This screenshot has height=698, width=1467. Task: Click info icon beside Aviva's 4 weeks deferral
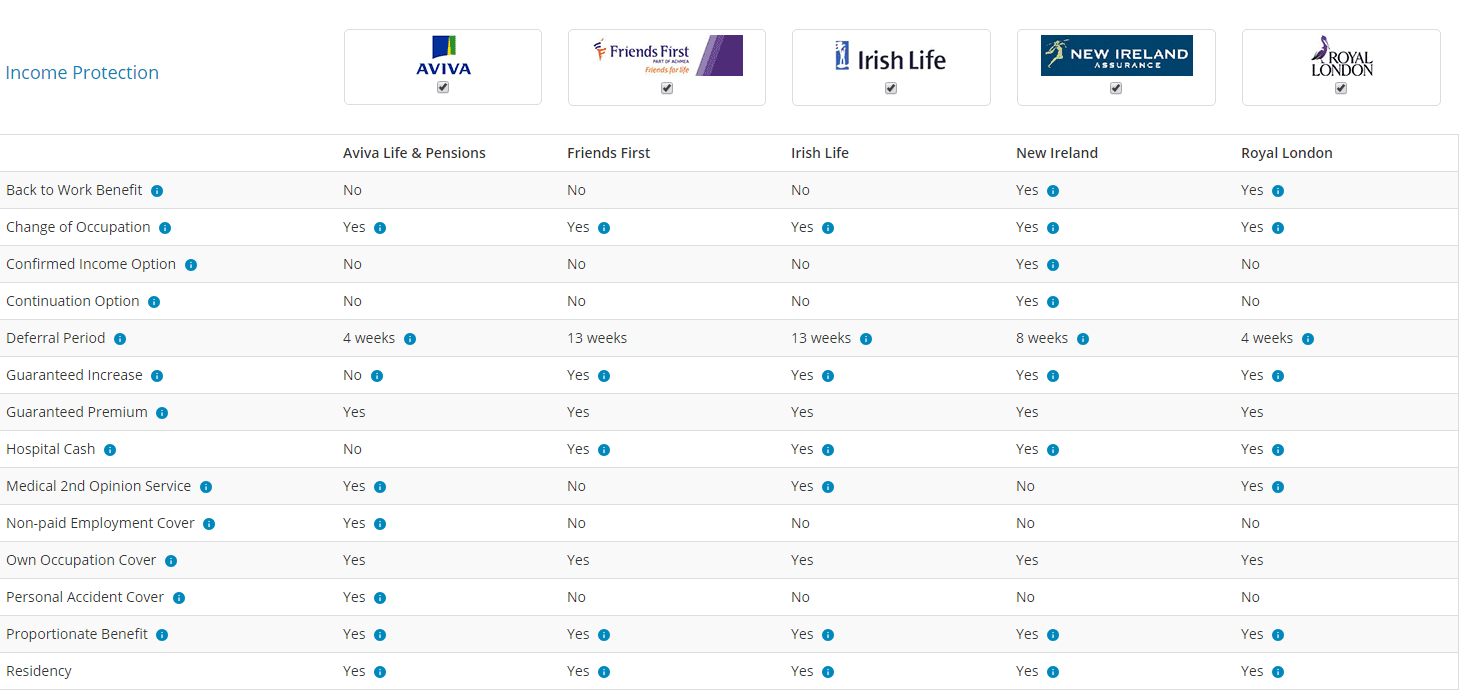[410, 339]
